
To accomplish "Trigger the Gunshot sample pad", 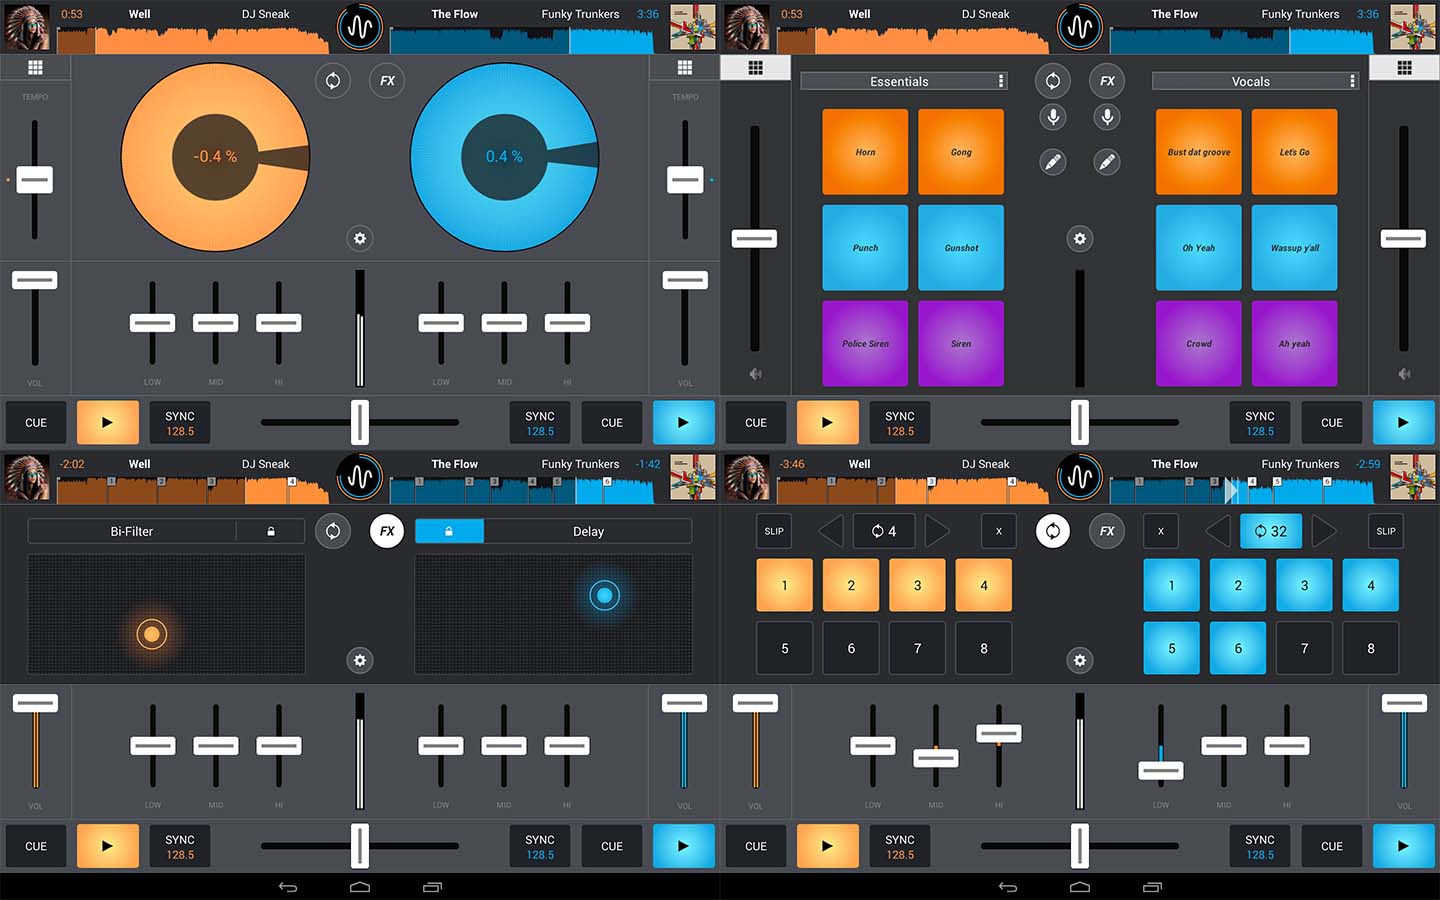I will click(x=960, y=247).
